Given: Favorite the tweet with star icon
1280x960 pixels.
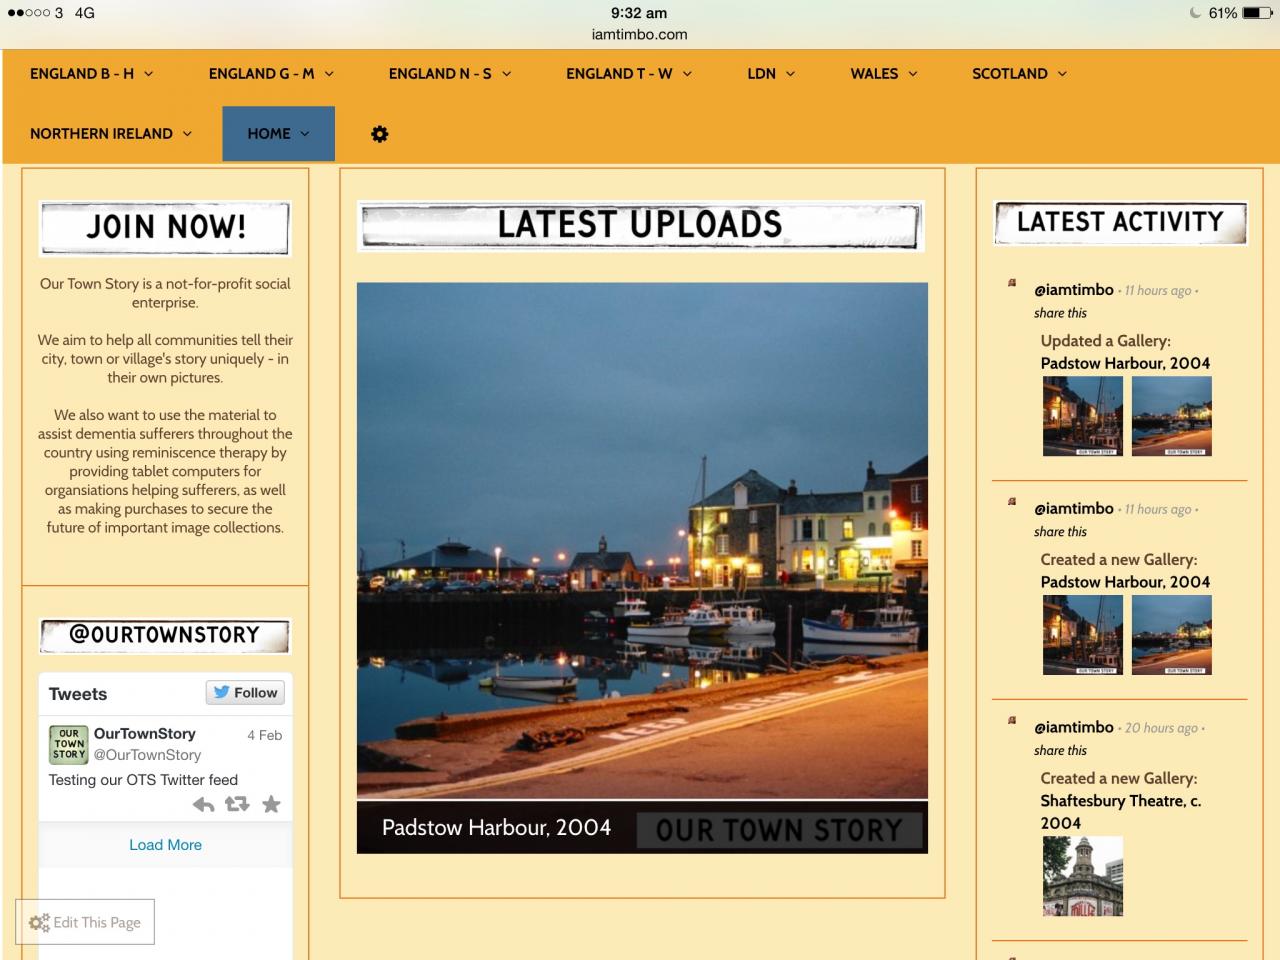Looking at the screenshot, I should coord(271,804).
